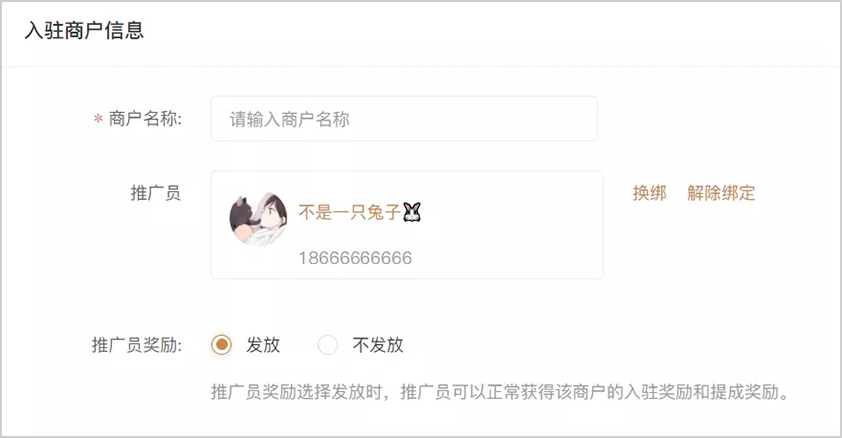Viewport: 842px width, 438px height.
Task: Click the 推广员奖励 field label
Action: coord(136,345)
